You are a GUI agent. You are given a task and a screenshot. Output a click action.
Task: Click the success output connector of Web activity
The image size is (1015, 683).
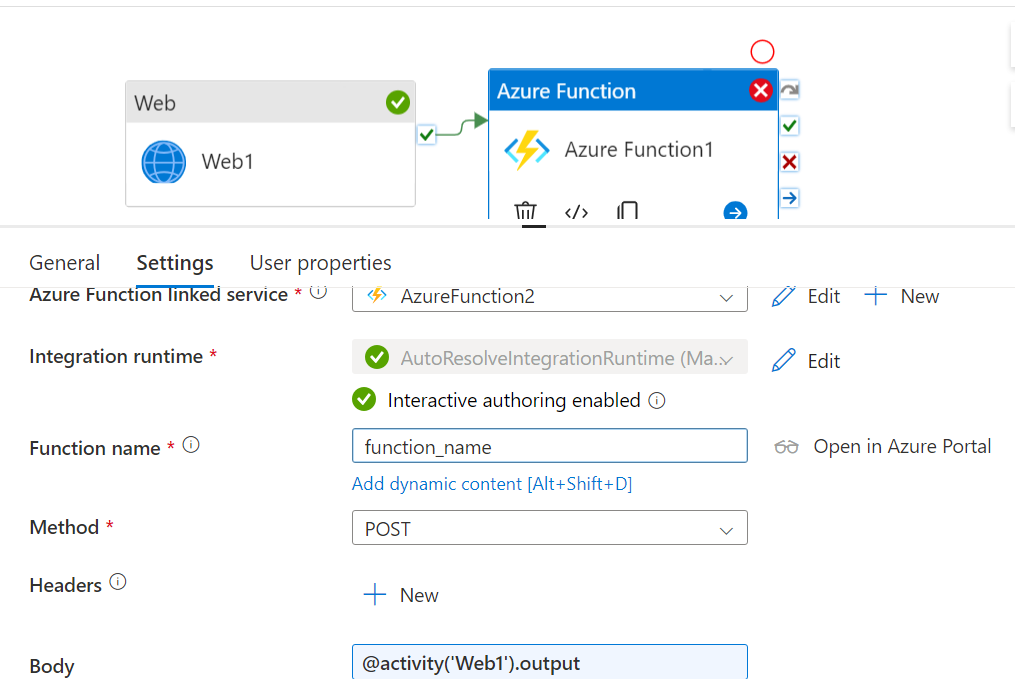426,135
